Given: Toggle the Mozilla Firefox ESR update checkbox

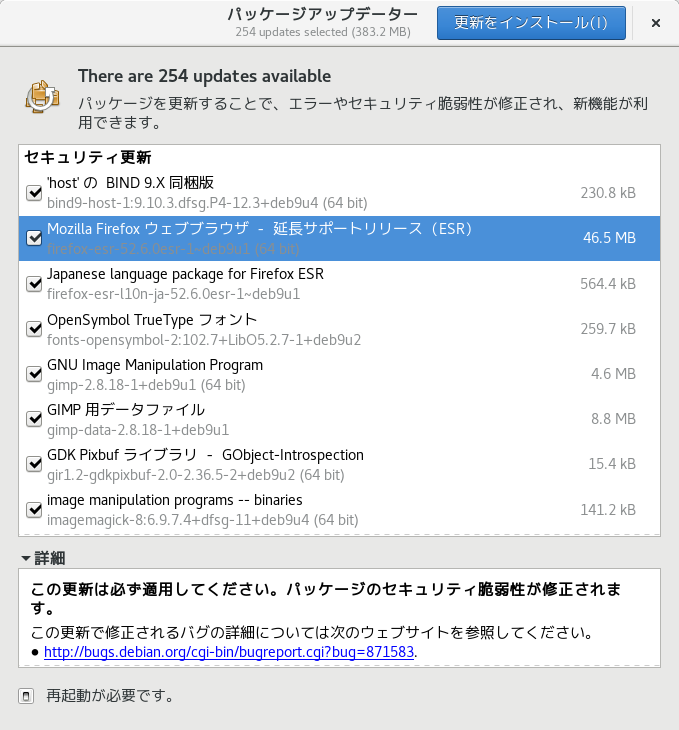Looking at the screenshot, I should 34,238.
